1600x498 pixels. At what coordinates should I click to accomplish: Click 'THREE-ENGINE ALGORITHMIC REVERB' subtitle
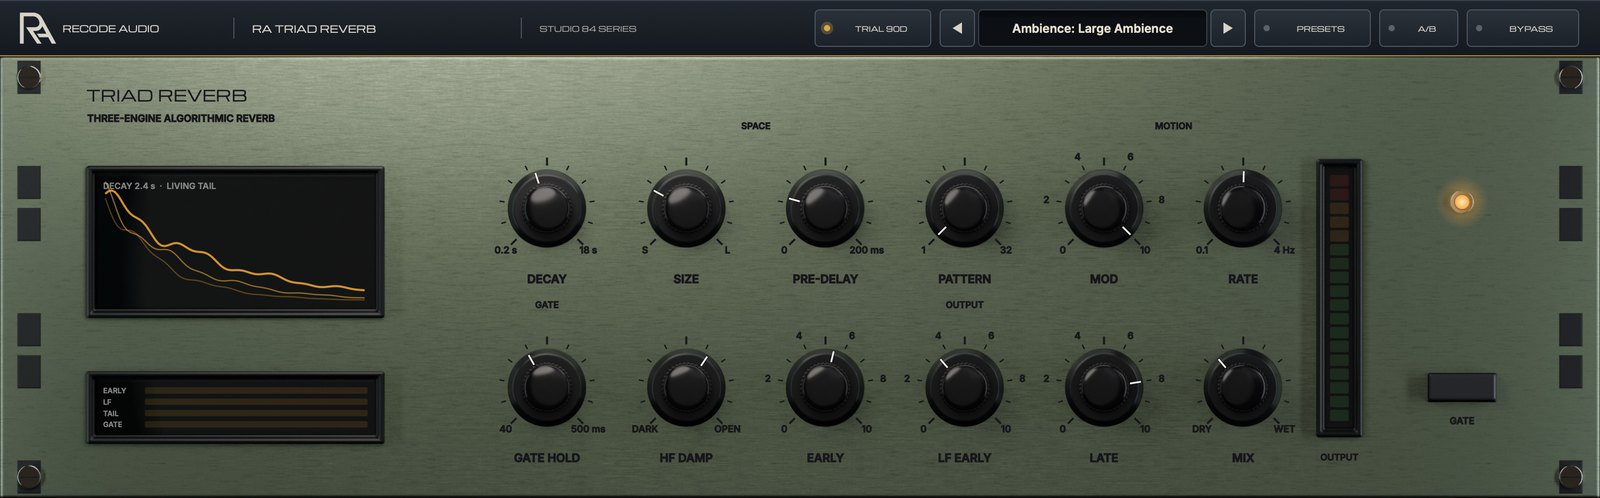point(181,118)
